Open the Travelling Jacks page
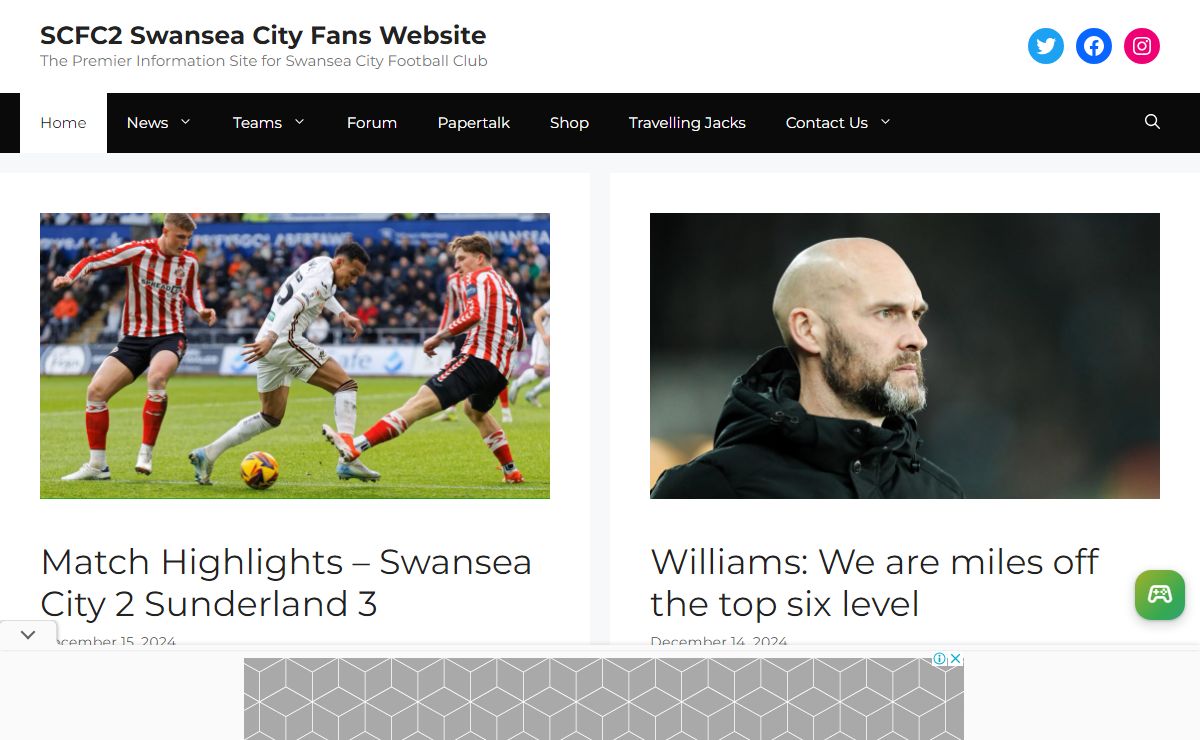Image resolution: width=1200 pixels, height=740 pixels. [687, 123]
